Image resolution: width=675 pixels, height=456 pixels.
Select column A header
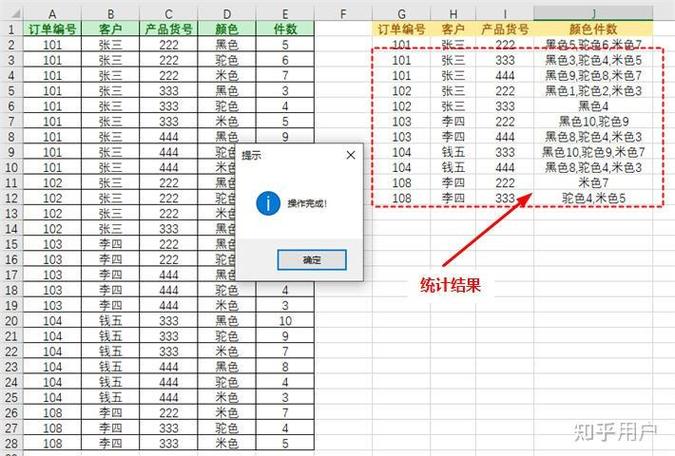(52, 14)
